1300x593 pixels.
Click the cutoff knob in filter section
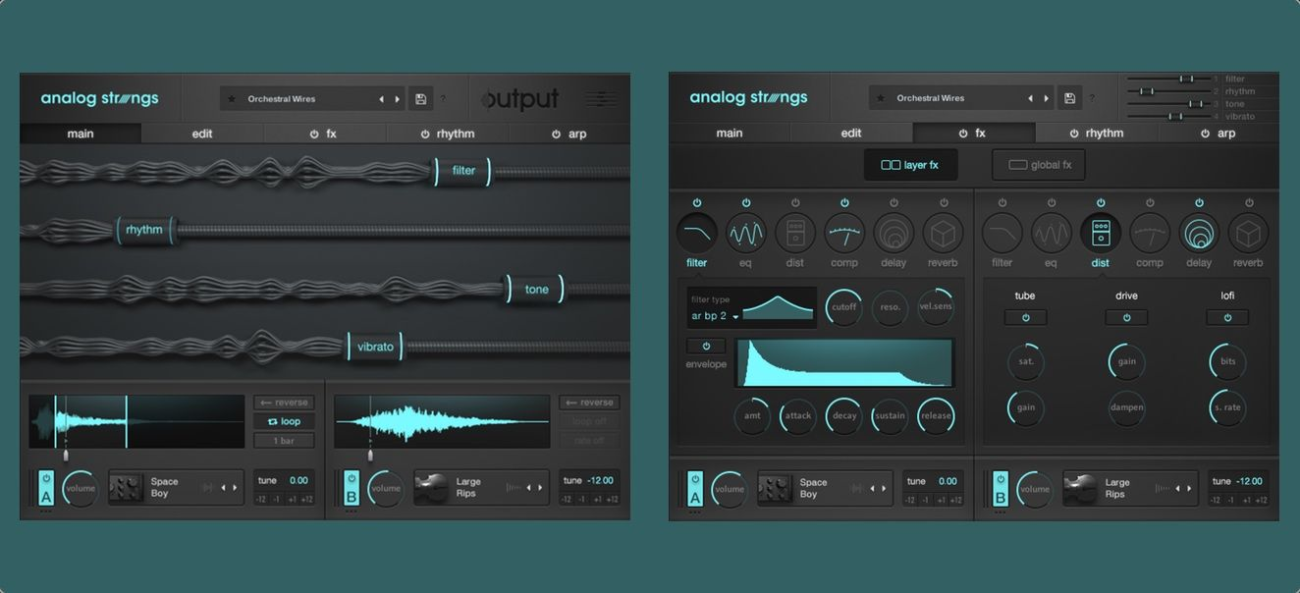(x=844, y=307)
